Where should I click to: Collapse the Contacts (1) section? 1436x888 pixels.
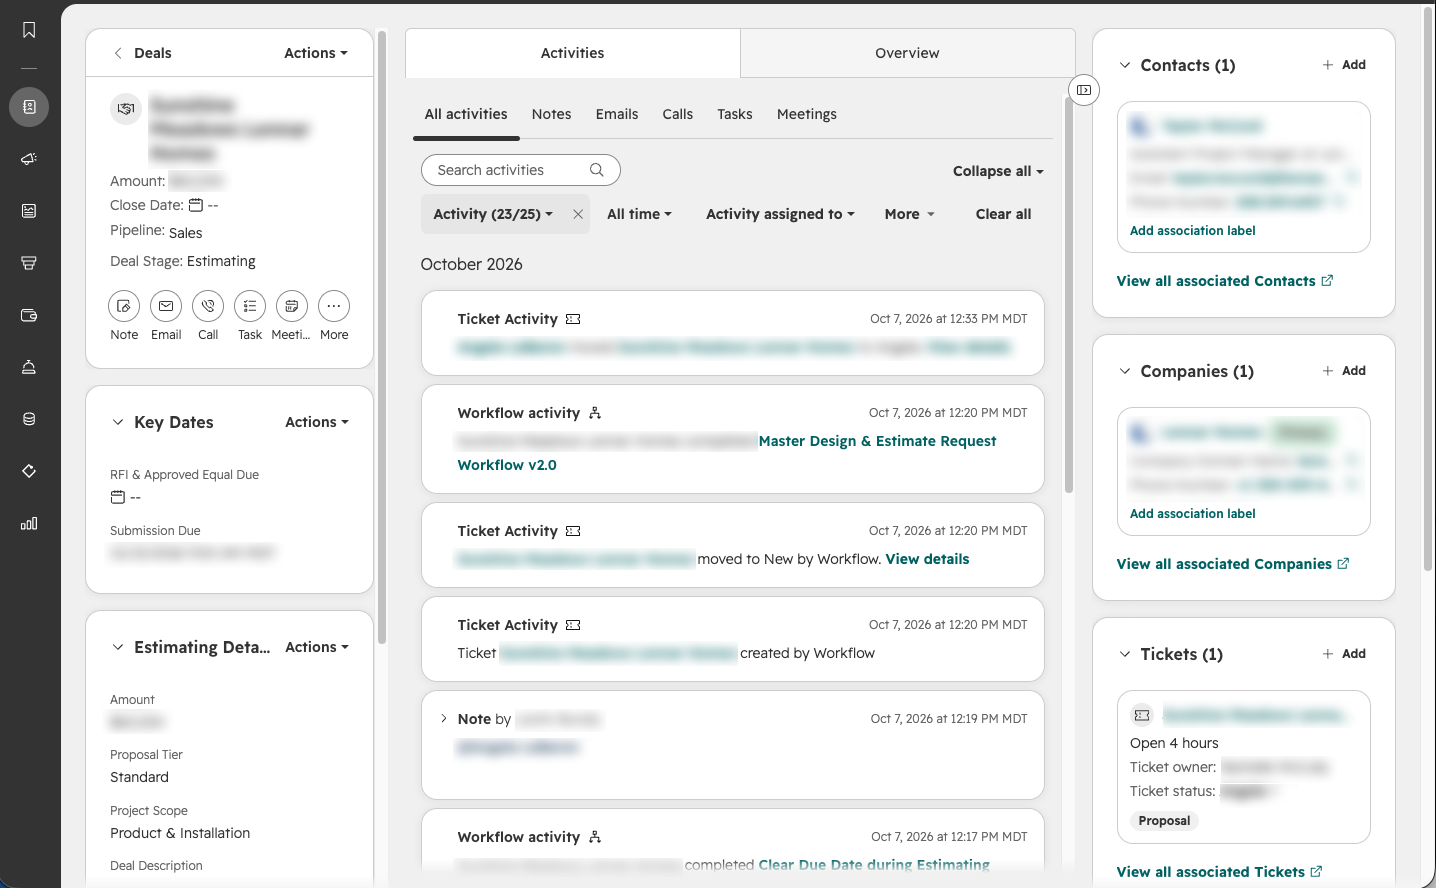pyautogui.click(x=1125, y=65)
